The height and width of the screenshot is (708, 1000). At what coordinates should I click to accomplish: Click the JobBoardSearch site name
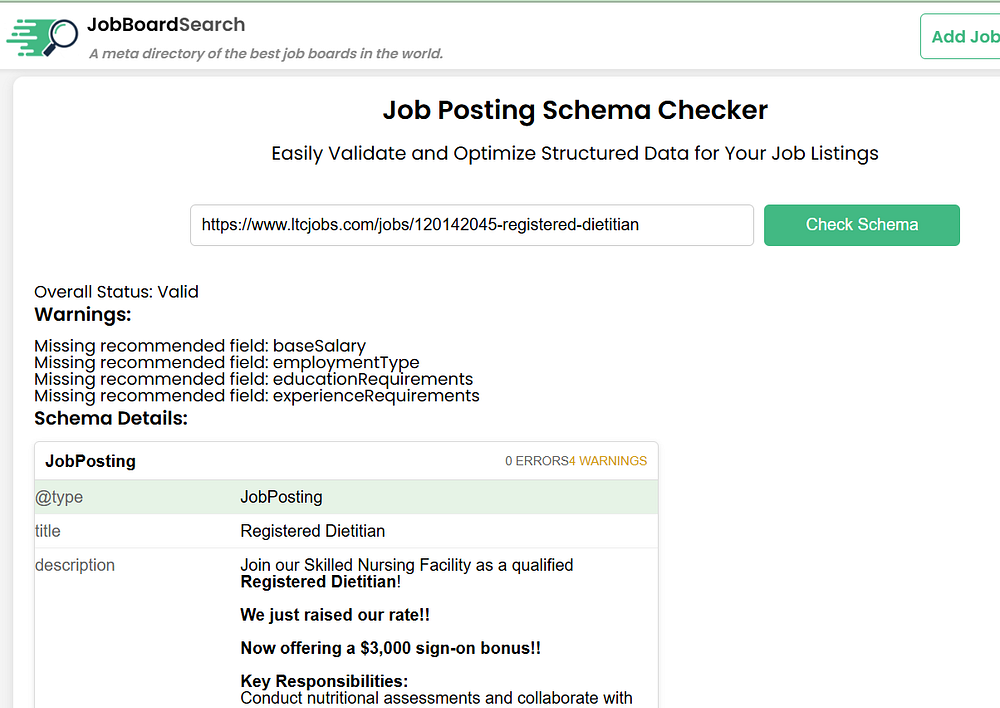point(166,25)
